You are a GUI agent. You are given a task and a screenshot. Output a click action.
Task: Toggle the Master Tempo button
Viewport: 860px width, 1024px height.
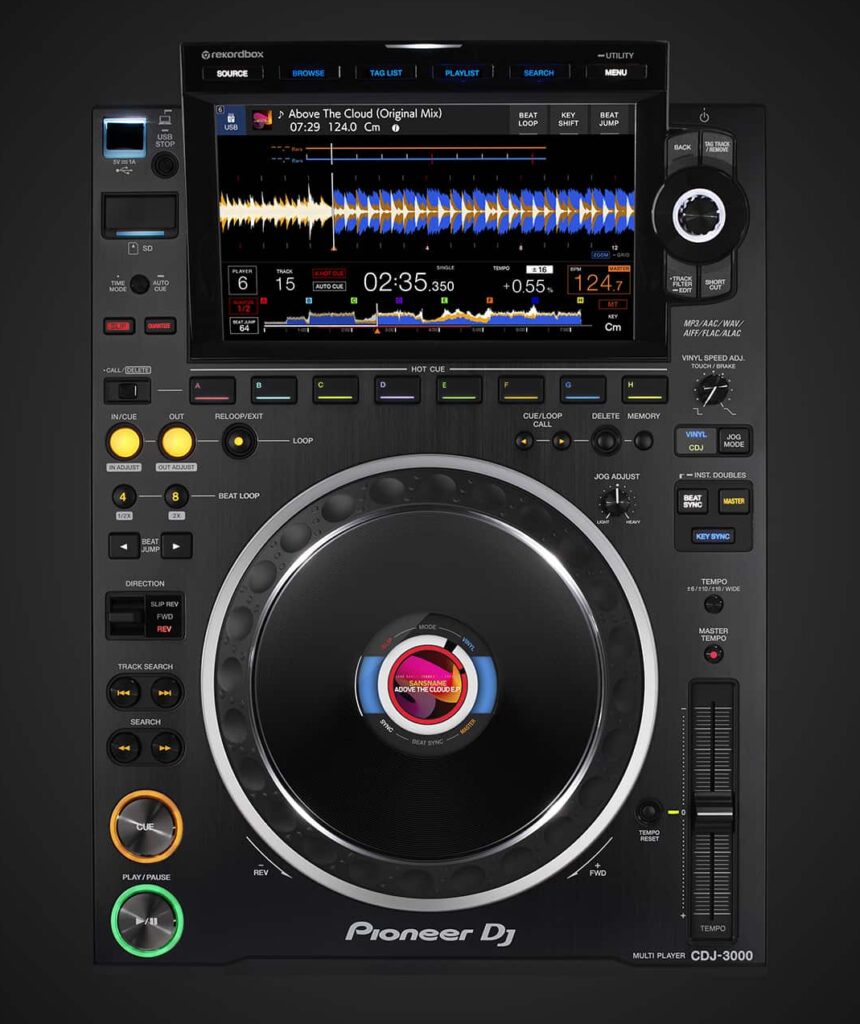pos(713,654)
